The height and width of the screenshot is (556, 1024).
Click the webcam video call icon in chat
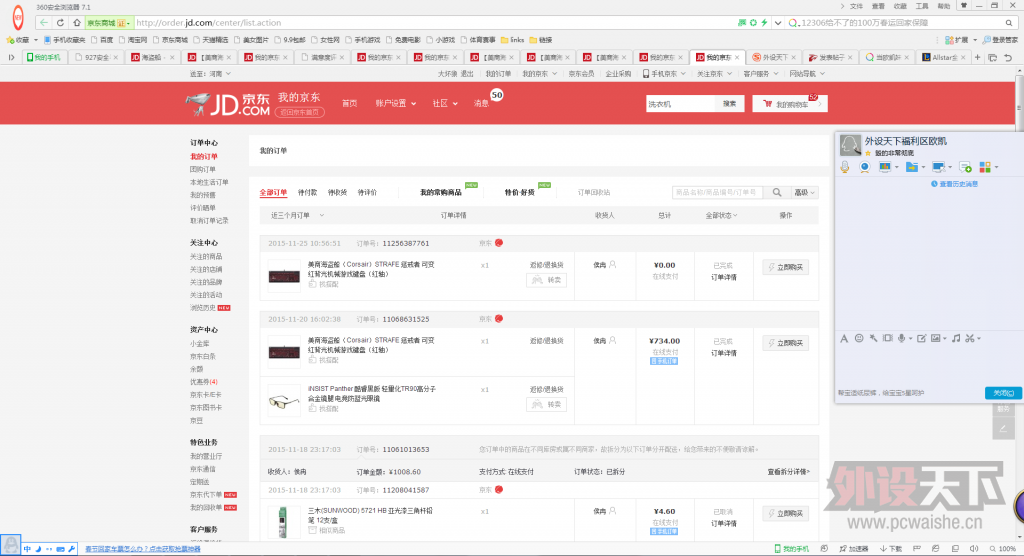coord(865,167)
